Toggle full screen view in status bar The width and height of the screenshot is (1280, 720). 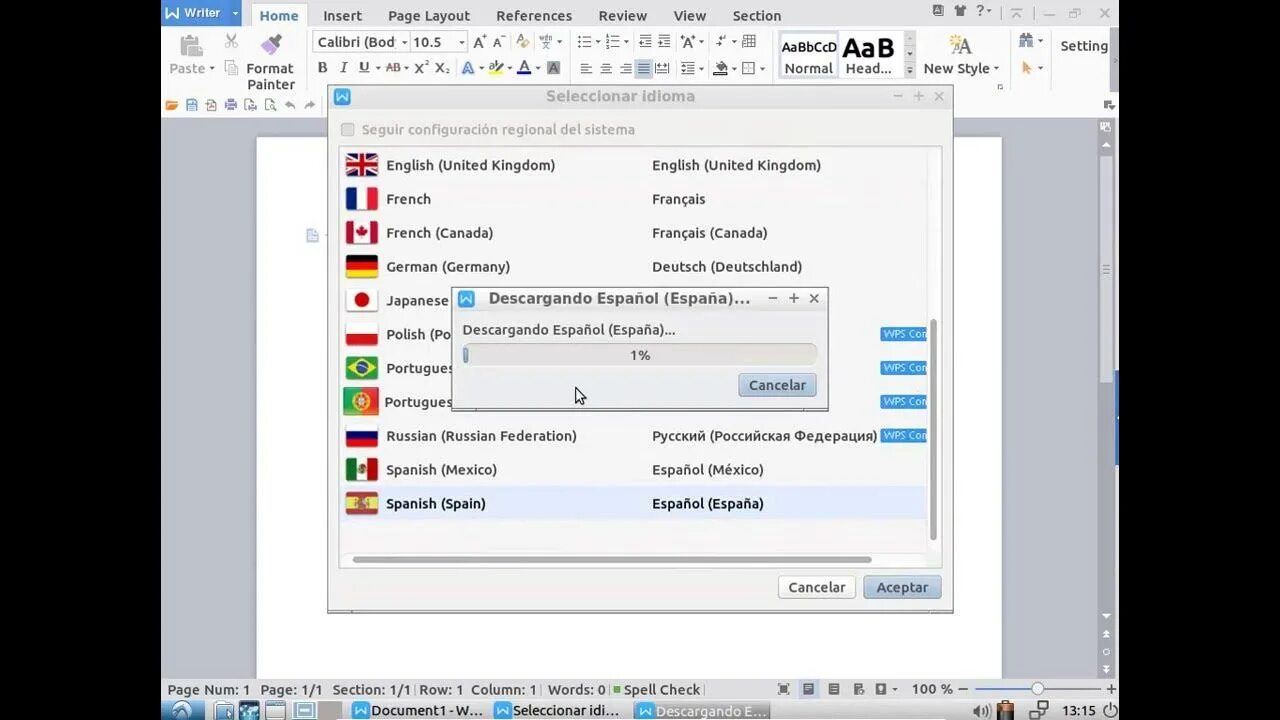(784, 689)
